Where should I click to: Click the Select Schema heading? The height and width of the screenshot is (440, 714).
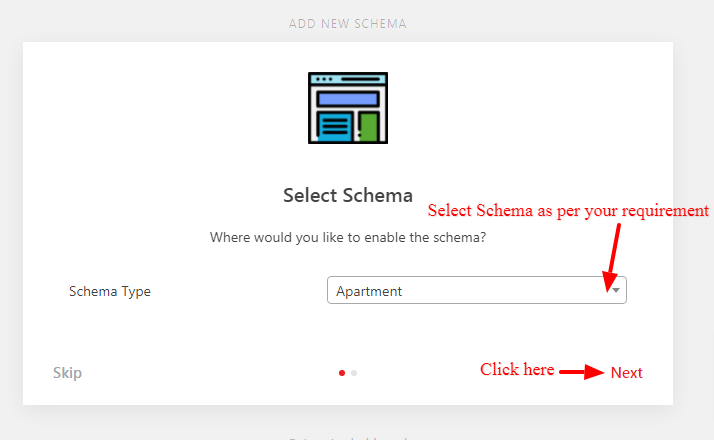[x=348, y=195]
